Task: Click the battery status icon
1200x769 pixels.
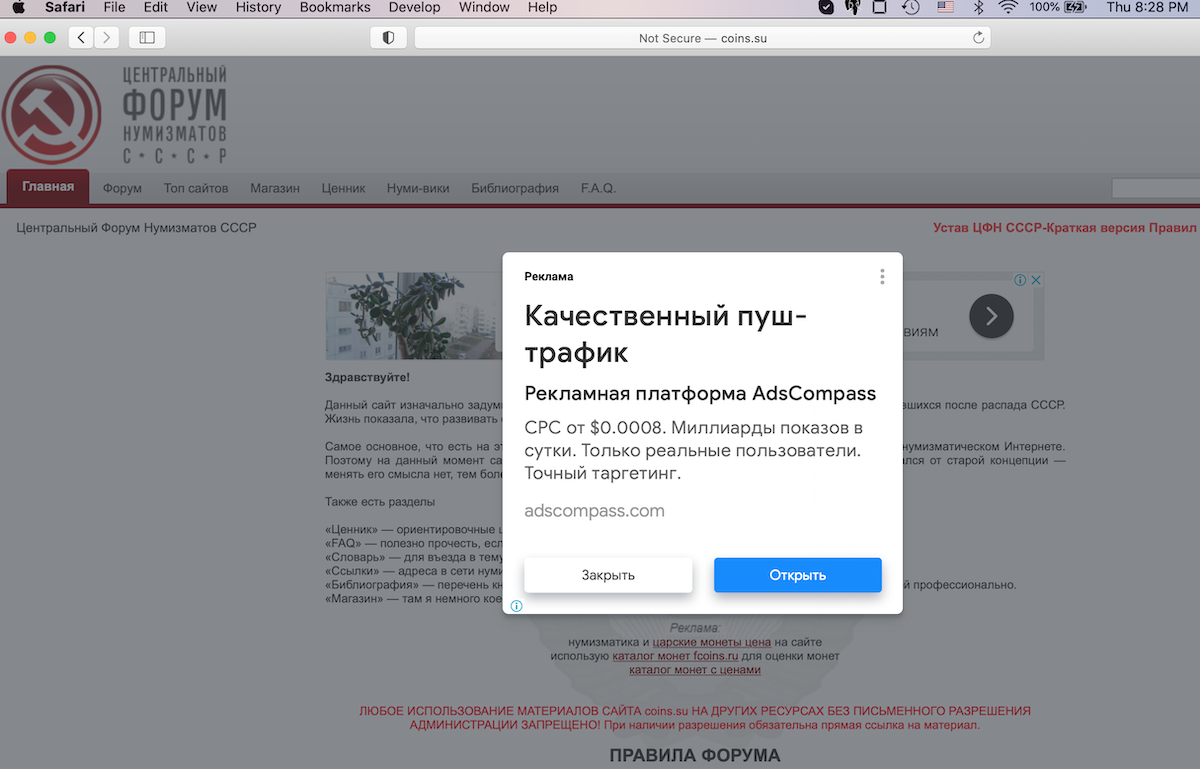Action: 1076,8
